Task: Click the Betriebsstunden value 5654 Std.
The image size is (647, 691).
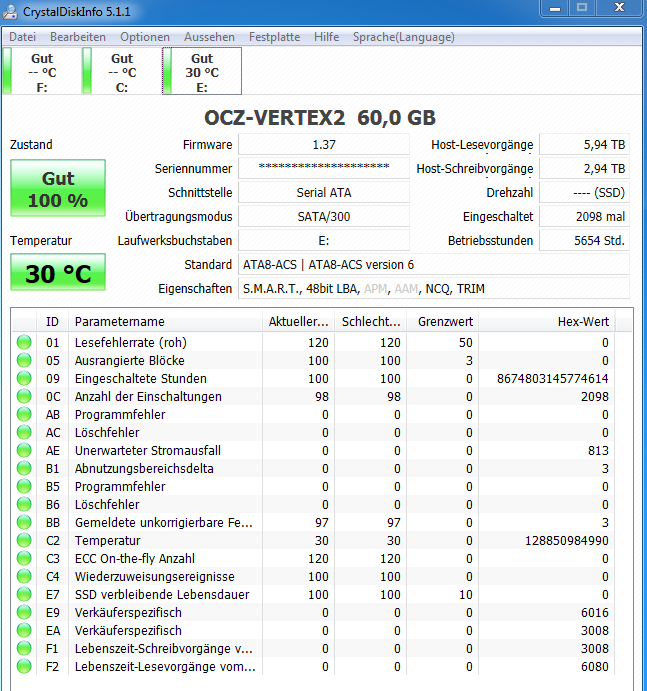Action: coord(584,241)
